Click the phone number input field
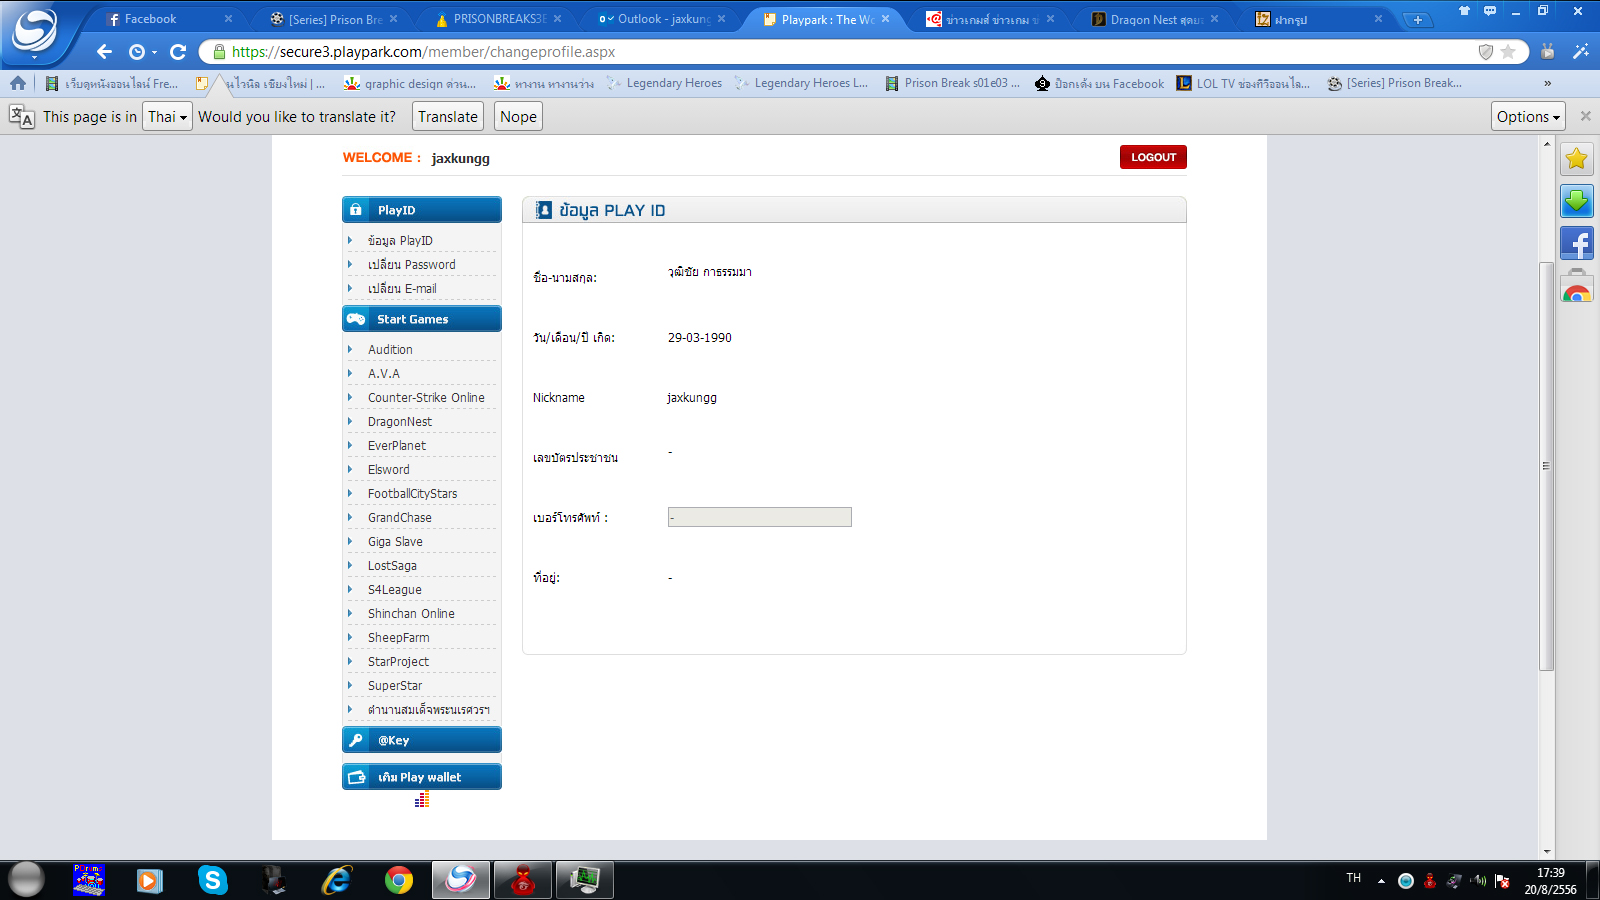Image resolution: width=1600 pixels, height=900 pixels. (x=760, y=517)
